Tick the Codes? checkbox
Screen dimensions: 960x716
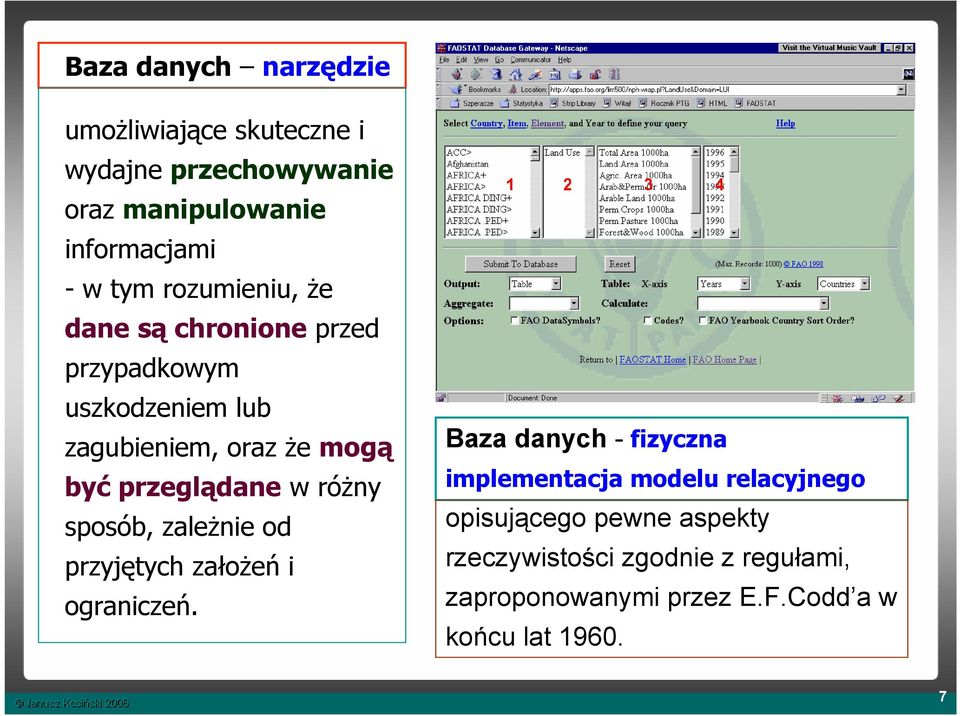647,320
